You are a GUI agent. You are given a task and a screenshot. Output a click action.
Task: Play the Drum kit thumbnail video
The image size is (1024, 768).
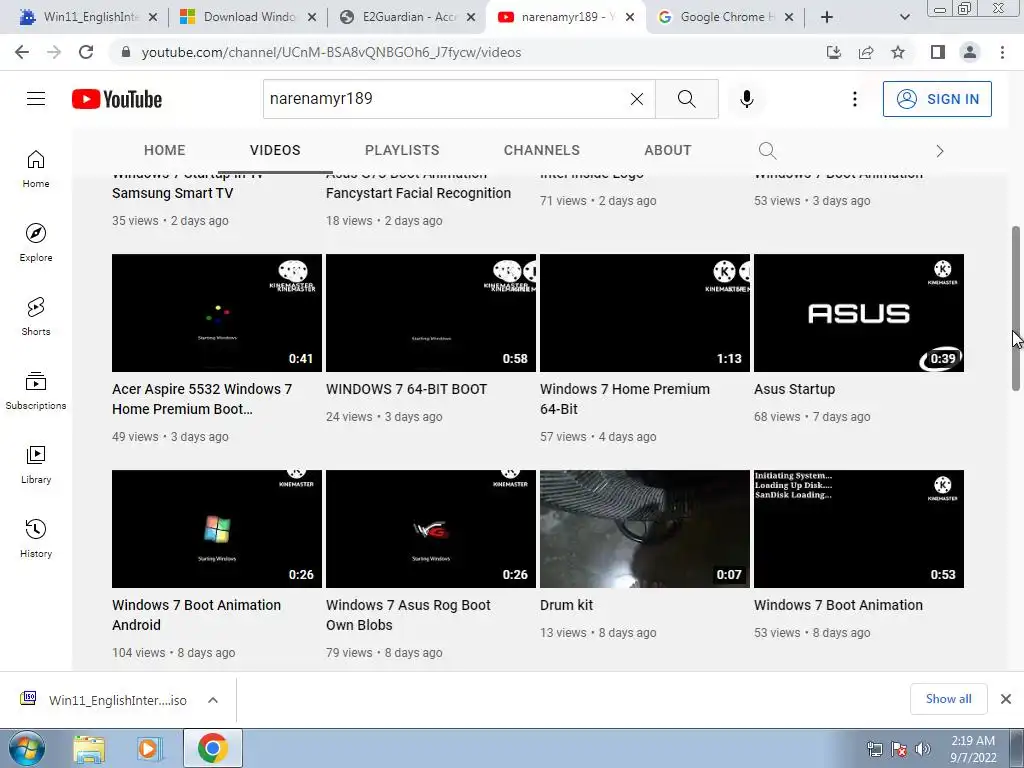(645, 529)
